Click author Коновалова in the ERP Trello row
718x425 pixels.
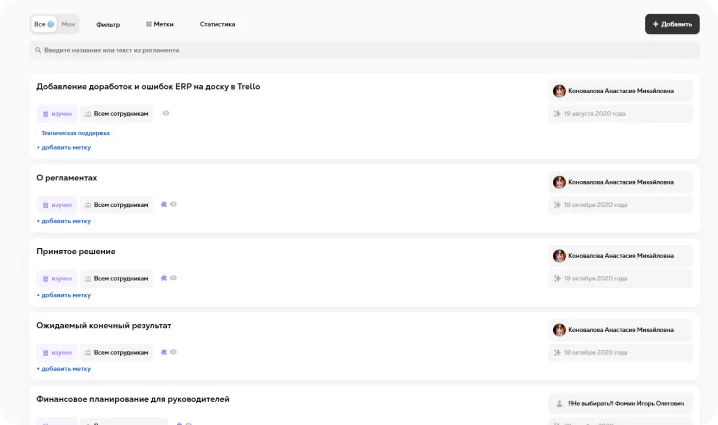[621, 91]
